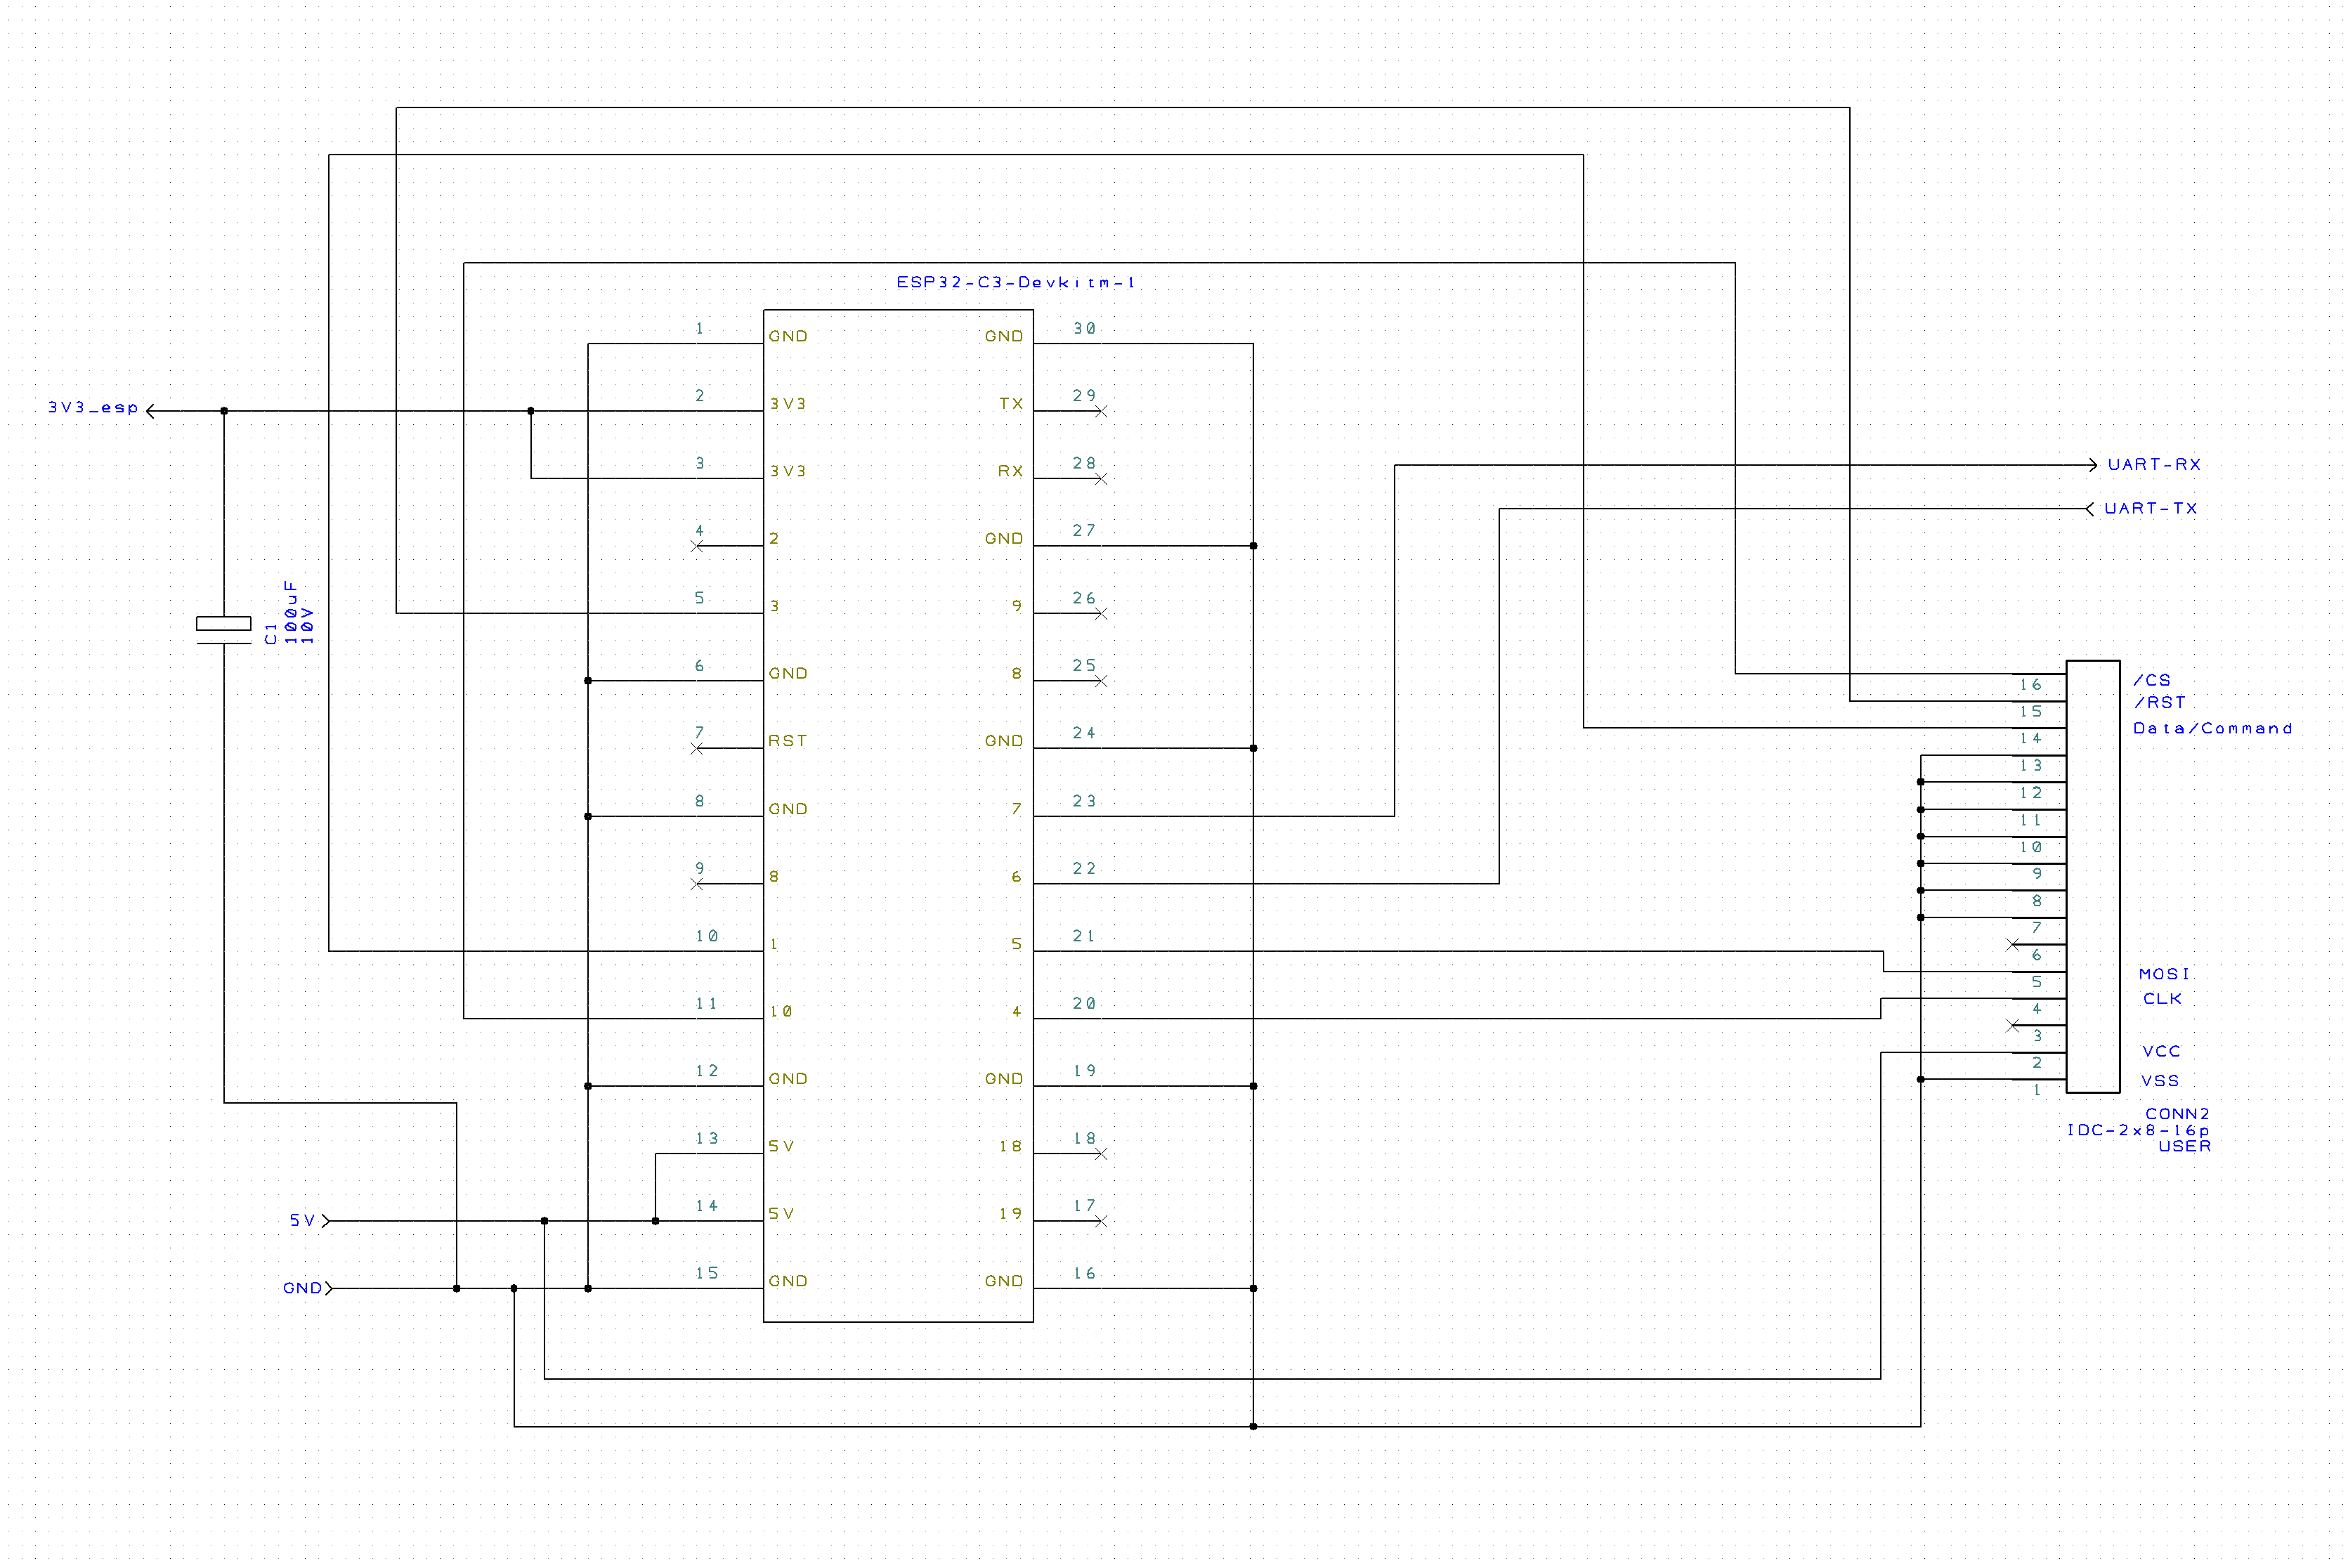Select the 3V3 pin name at pin 2

point(787,404)
